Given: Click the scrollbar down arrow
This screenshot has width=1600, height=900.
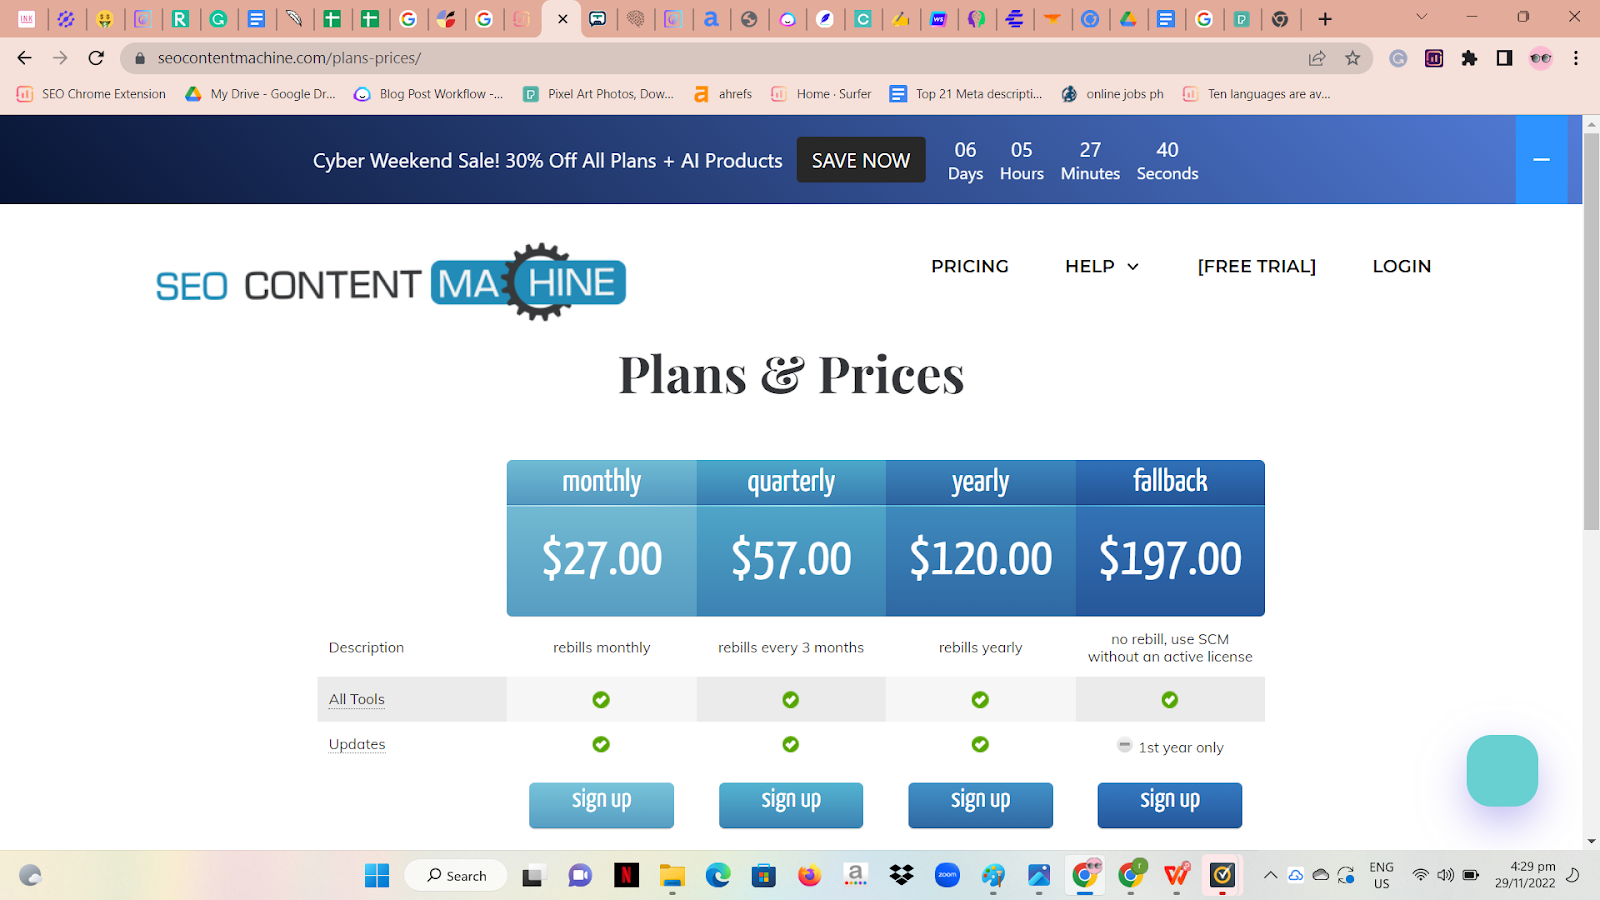Looking at the screenshot, I should click(x=1591, y=842).
